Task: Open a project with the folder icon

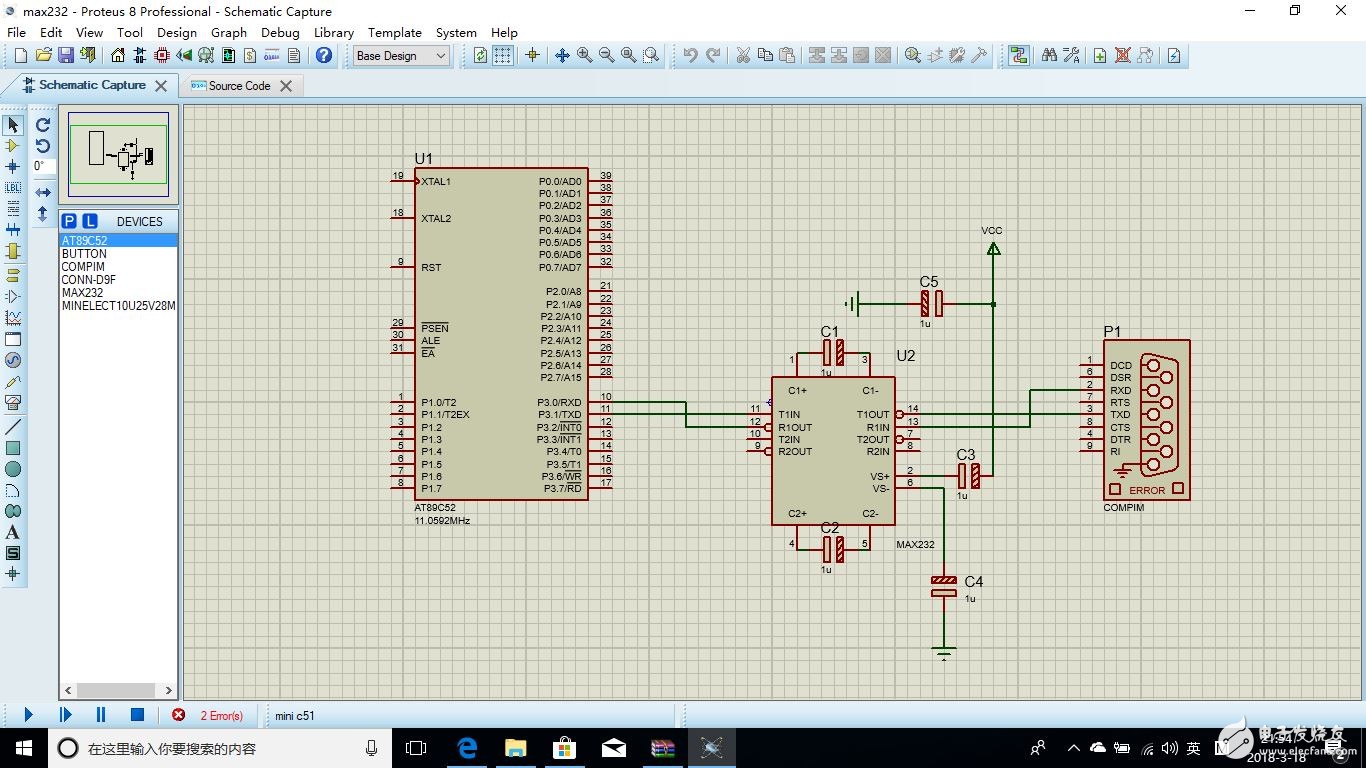Action: click(x=43, y=56)
